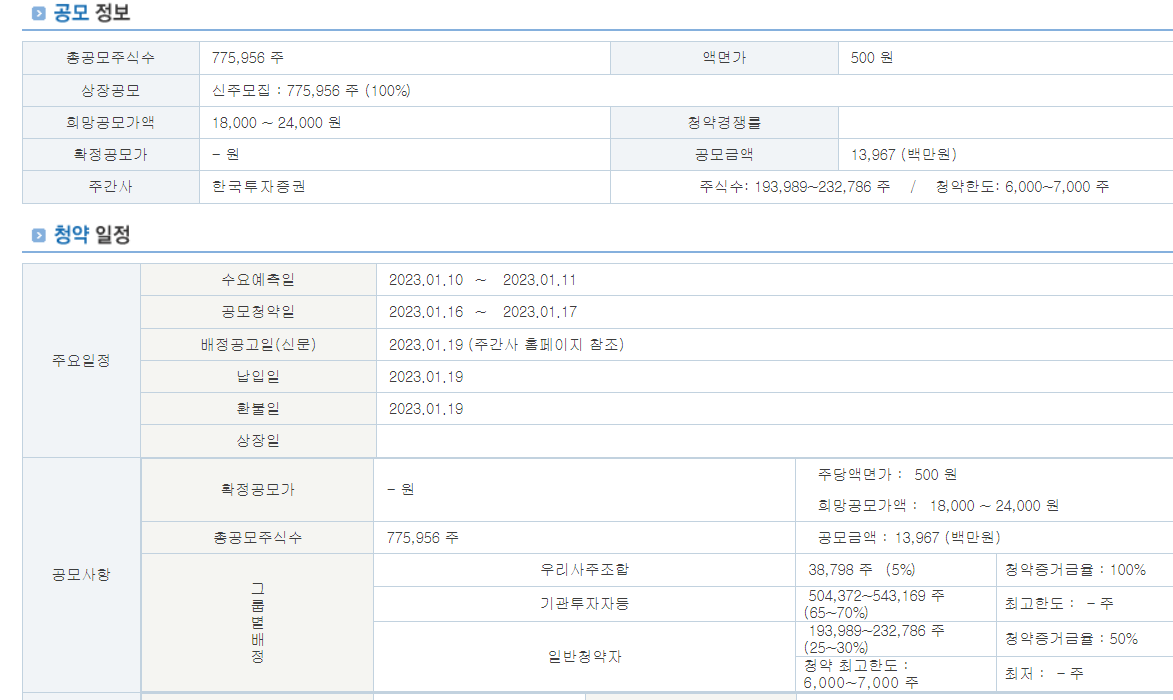Select underwriter name '한국투자증권'
This screenshot has height=700, width=1173.
point(259,186)
